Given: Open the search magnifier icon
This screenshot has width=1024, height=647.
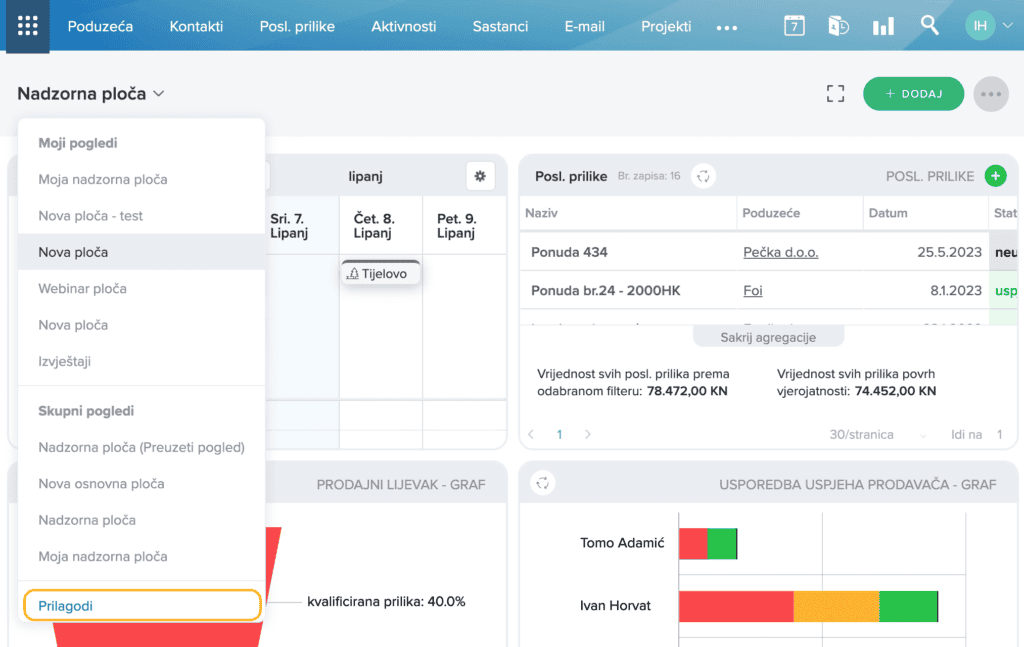Looking at the screenshot, I should pos(929,25).
